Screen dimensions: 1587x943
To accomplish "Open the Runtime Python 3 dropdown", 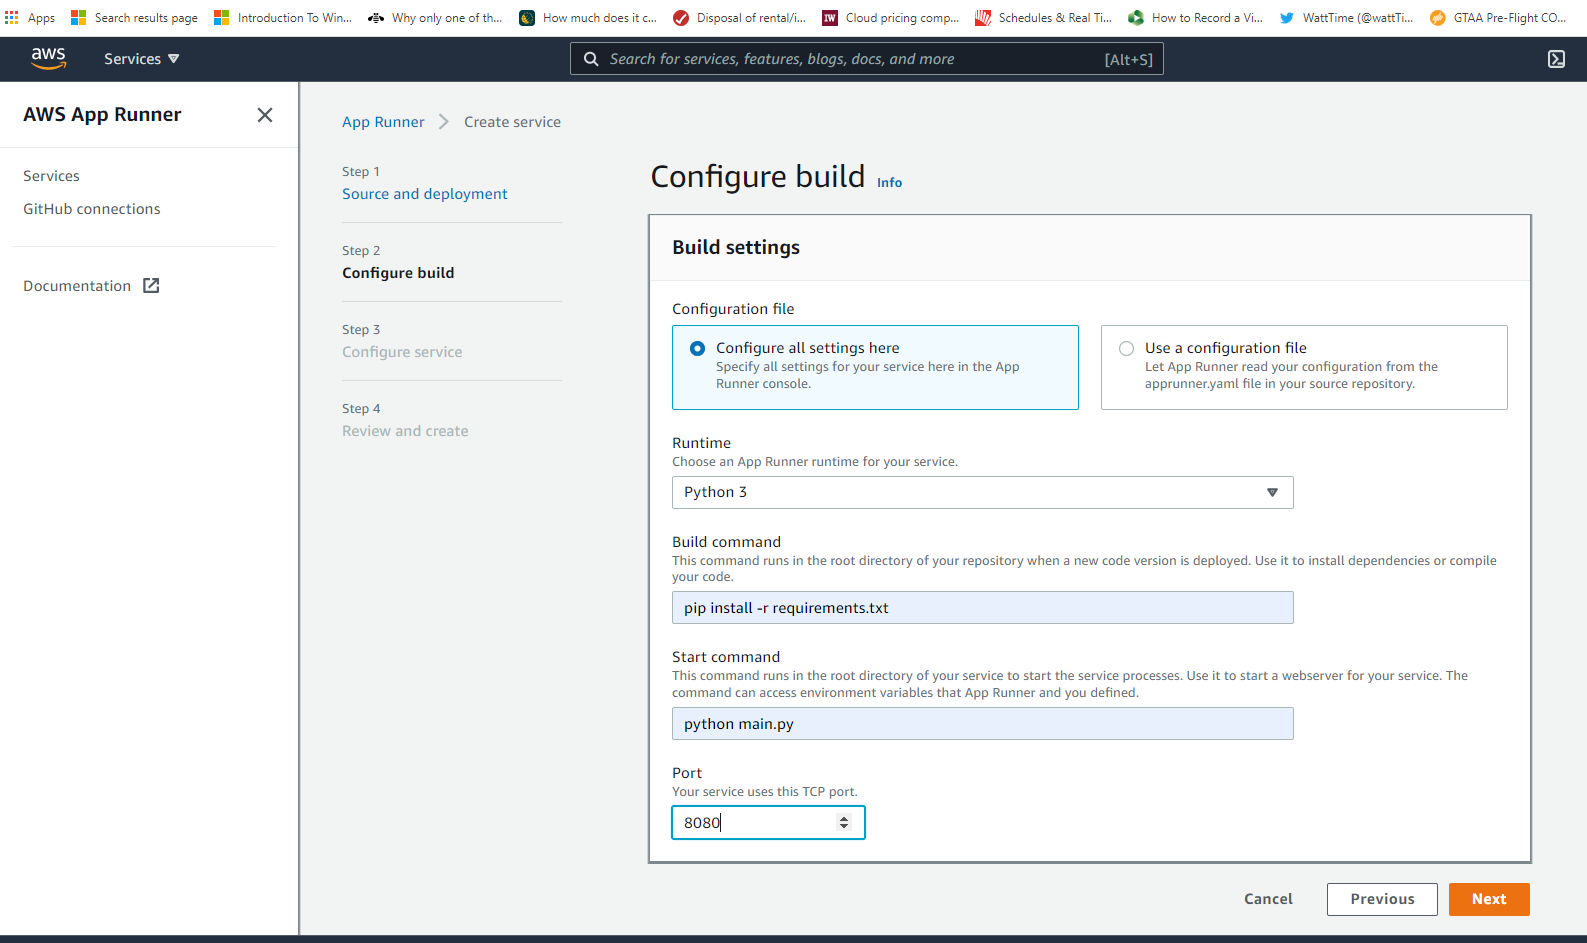I will pos(982,492).
